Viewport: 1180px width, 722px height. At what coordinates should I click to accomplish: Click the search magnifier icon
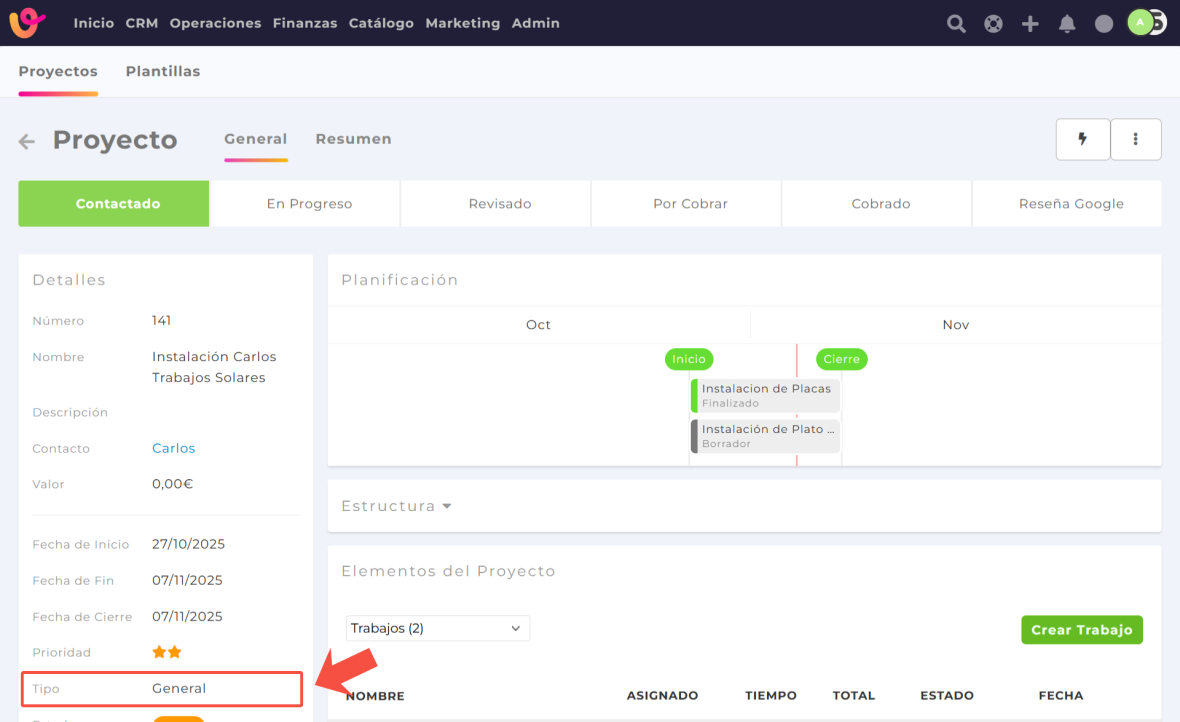[956, 24]
